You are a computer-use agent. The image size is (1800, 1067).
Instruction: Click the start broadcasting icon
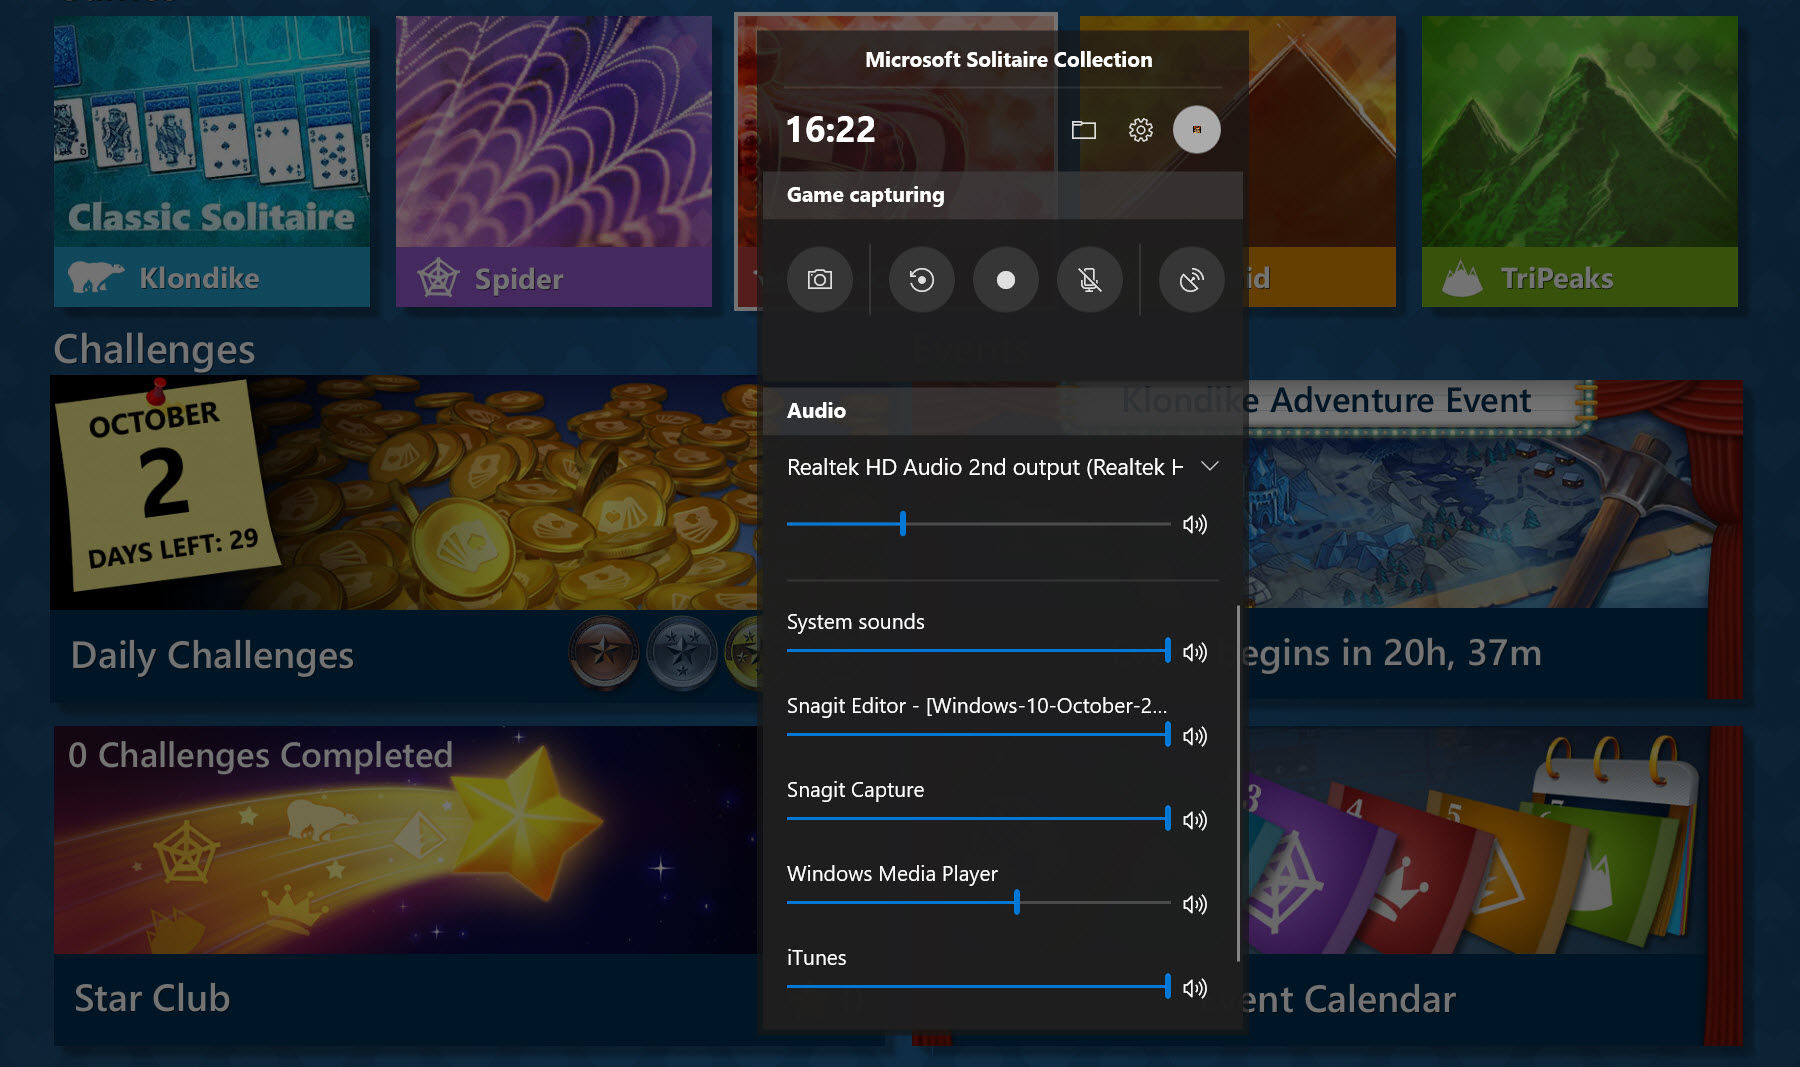click(x=1191, y=280)
